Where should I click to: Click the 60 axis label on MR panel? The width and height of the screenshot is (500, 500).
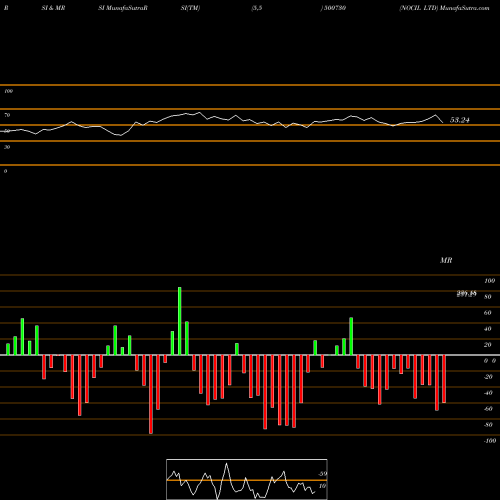pyautogui.click(x=488, y=313)
